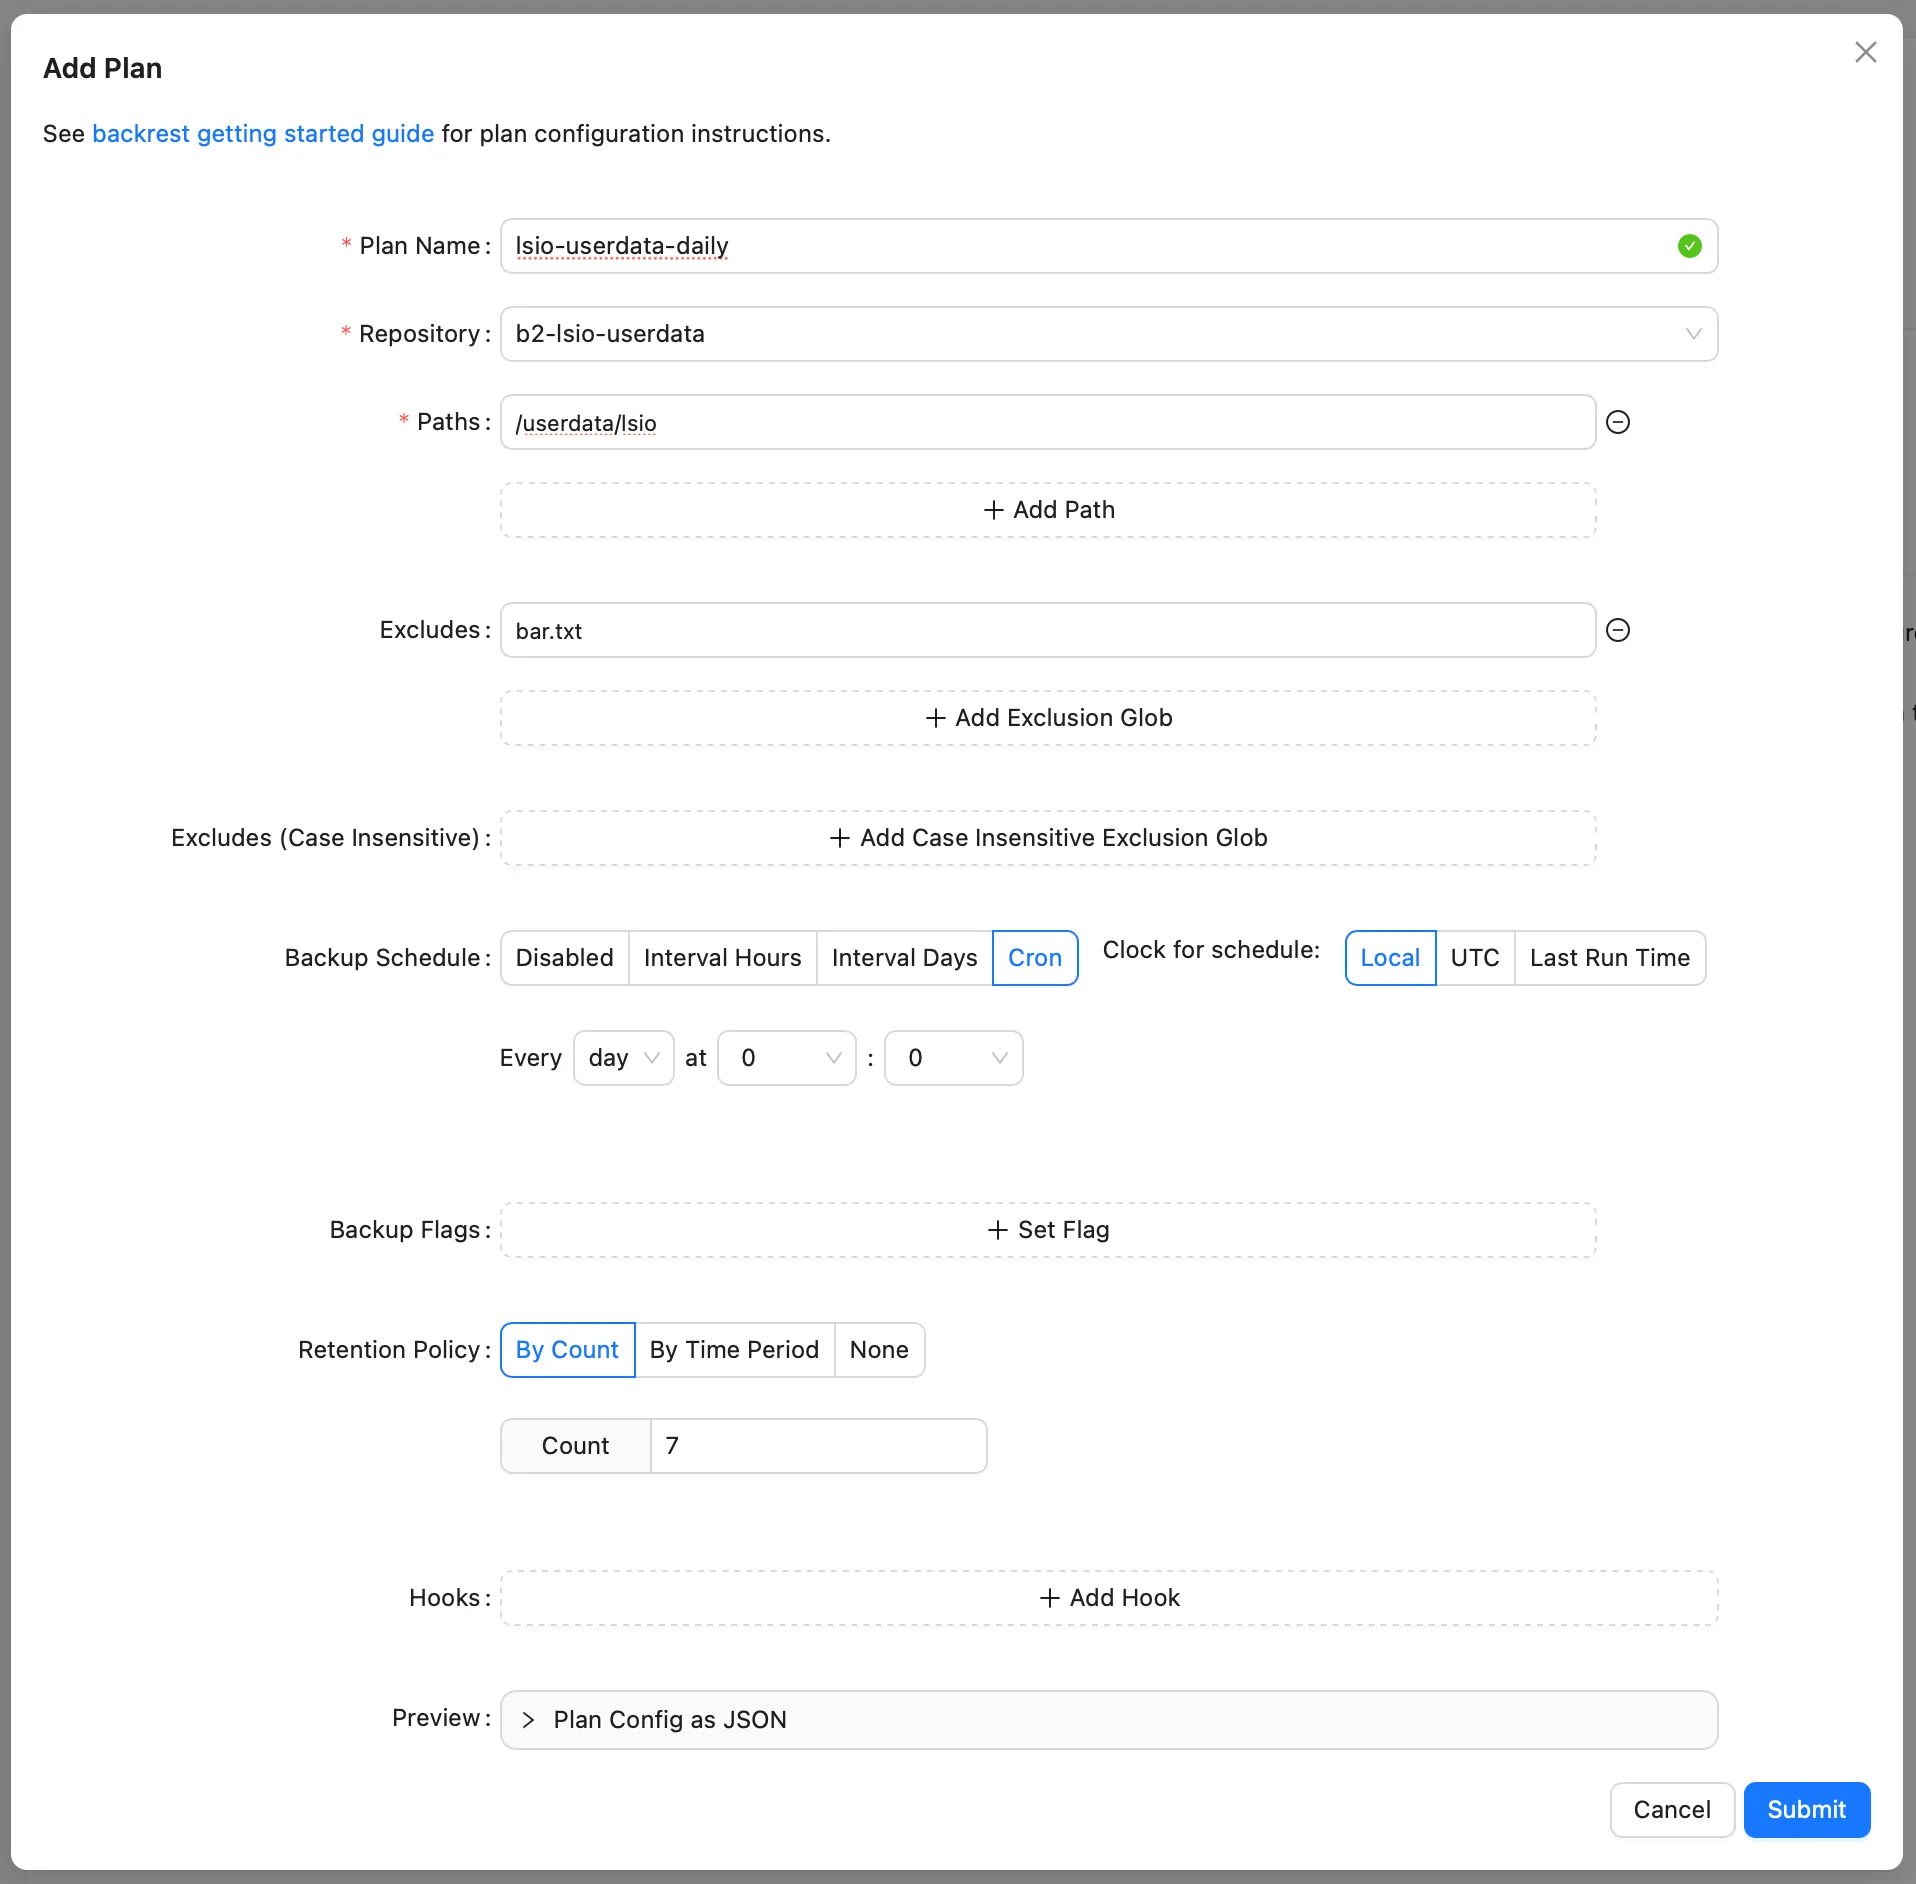Close the Add Plan dialog
The width and height of the screenshot is (1916, 1884).
tap(1865, 52)
